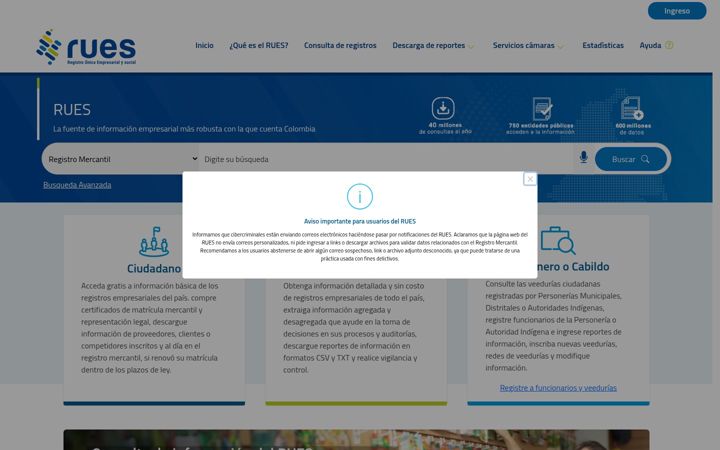This screenshot has width=720, height=450.
Task: Expand the Descarga de reportes menu
Action: [x=433, y=45]
